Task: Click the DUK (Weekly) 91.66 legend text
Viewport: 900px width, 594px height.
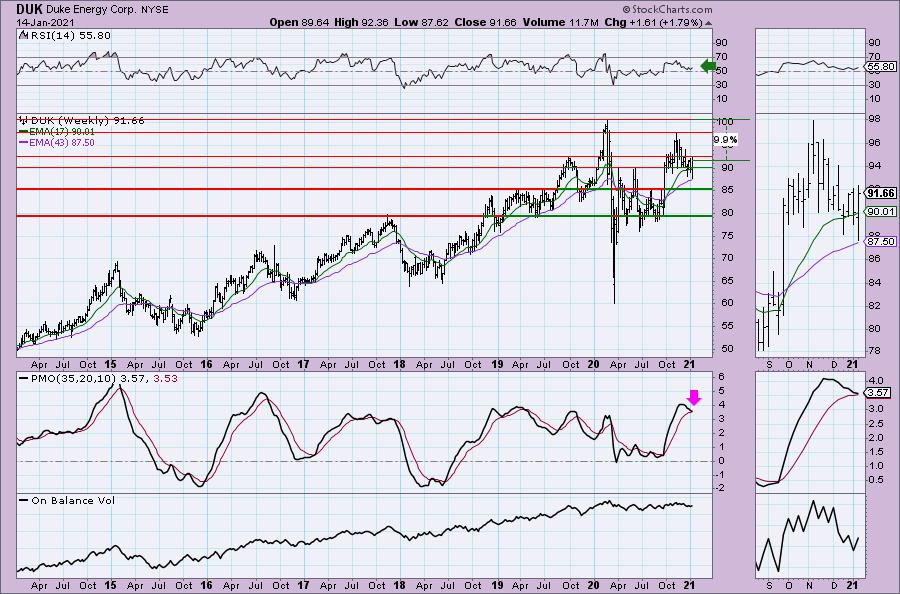Action: [87, 121]
